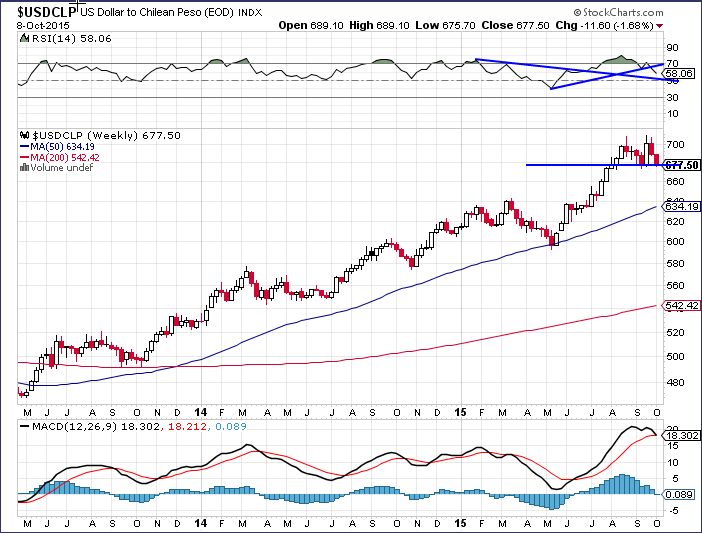Select the blue MA(50) legend line swatch

(24, 146)
